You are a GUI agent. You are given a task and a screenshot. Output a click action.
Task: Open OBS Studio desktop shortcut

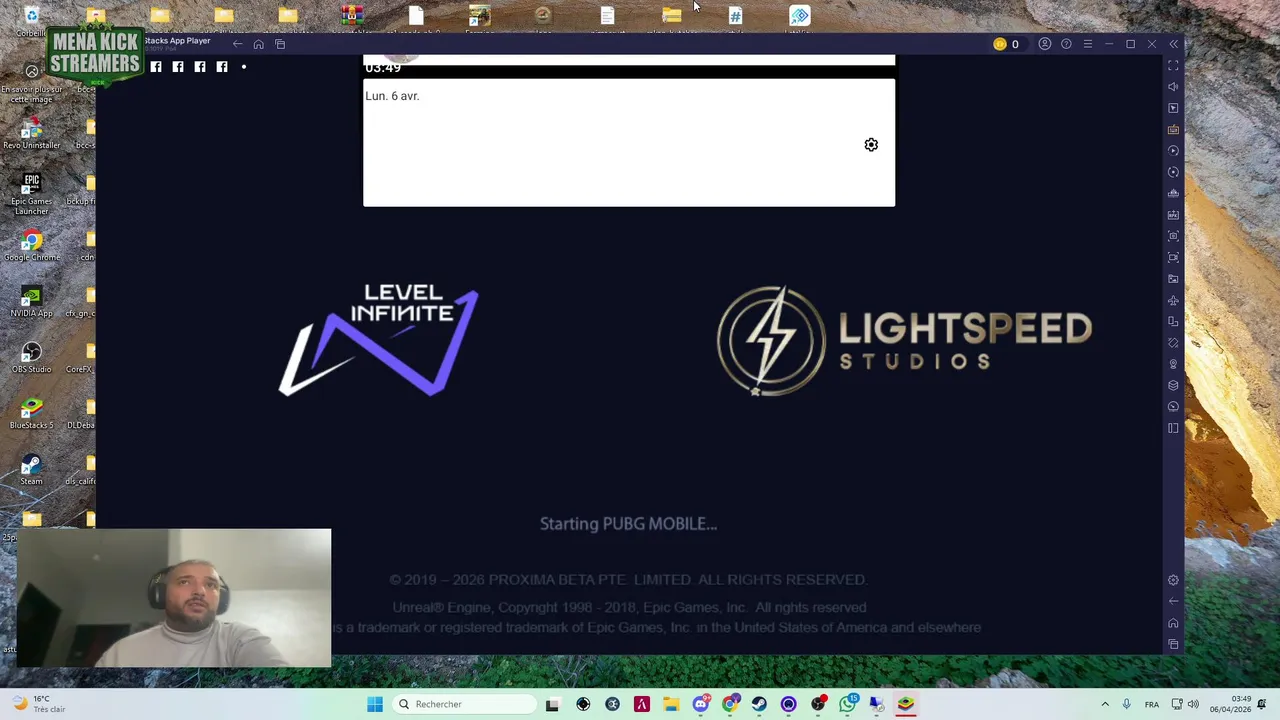coord(32,357)
